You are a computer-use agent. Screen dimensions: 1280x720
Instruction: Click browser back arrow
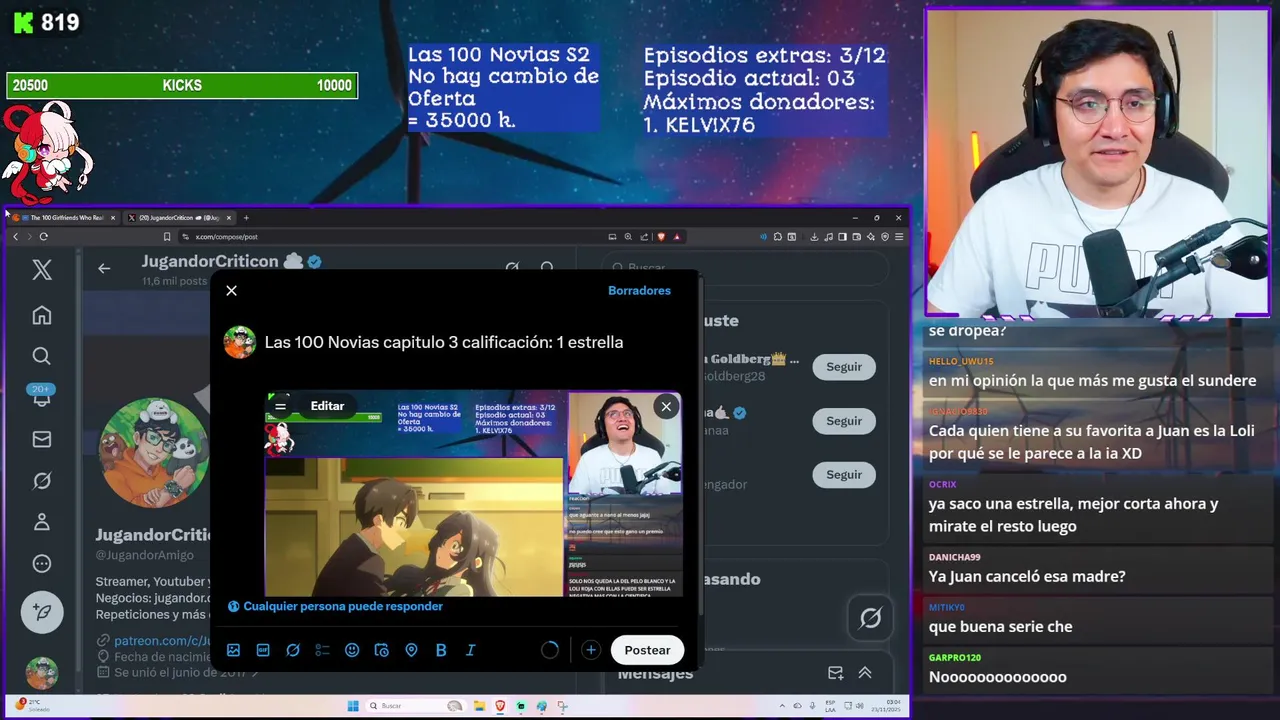15,236
